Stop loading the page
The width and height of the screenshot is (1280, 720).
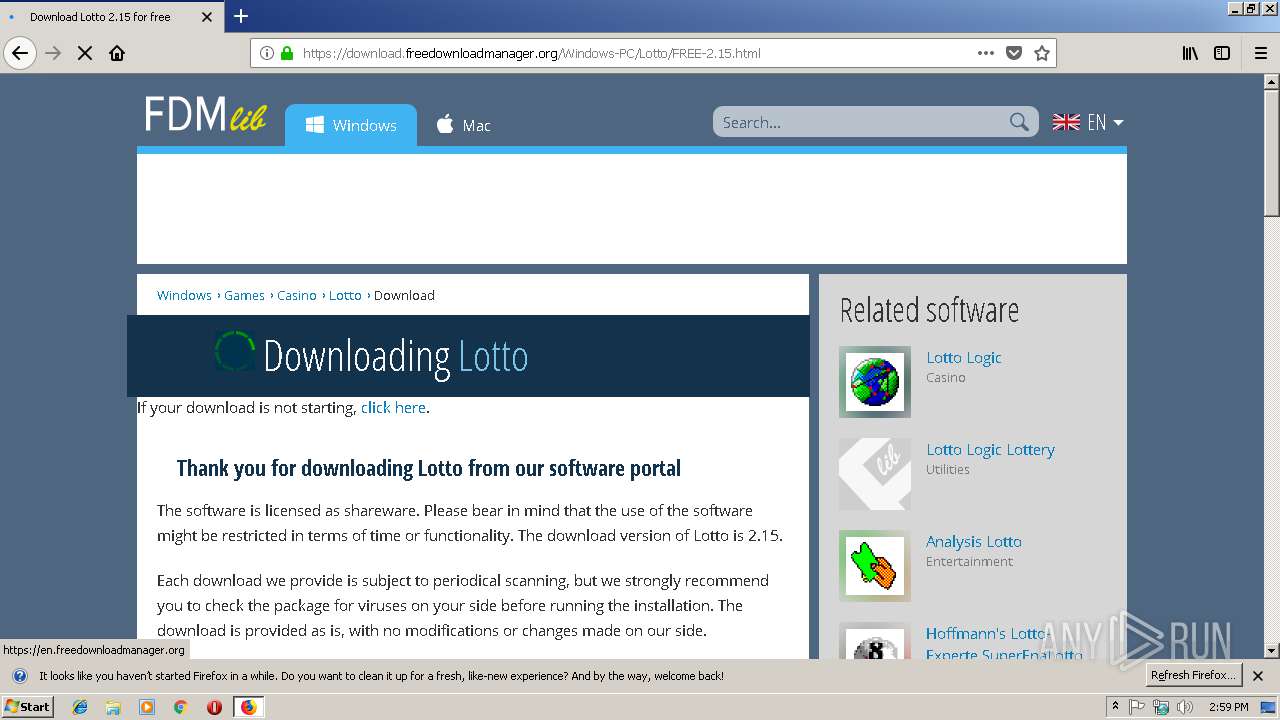tap(85, 53)
